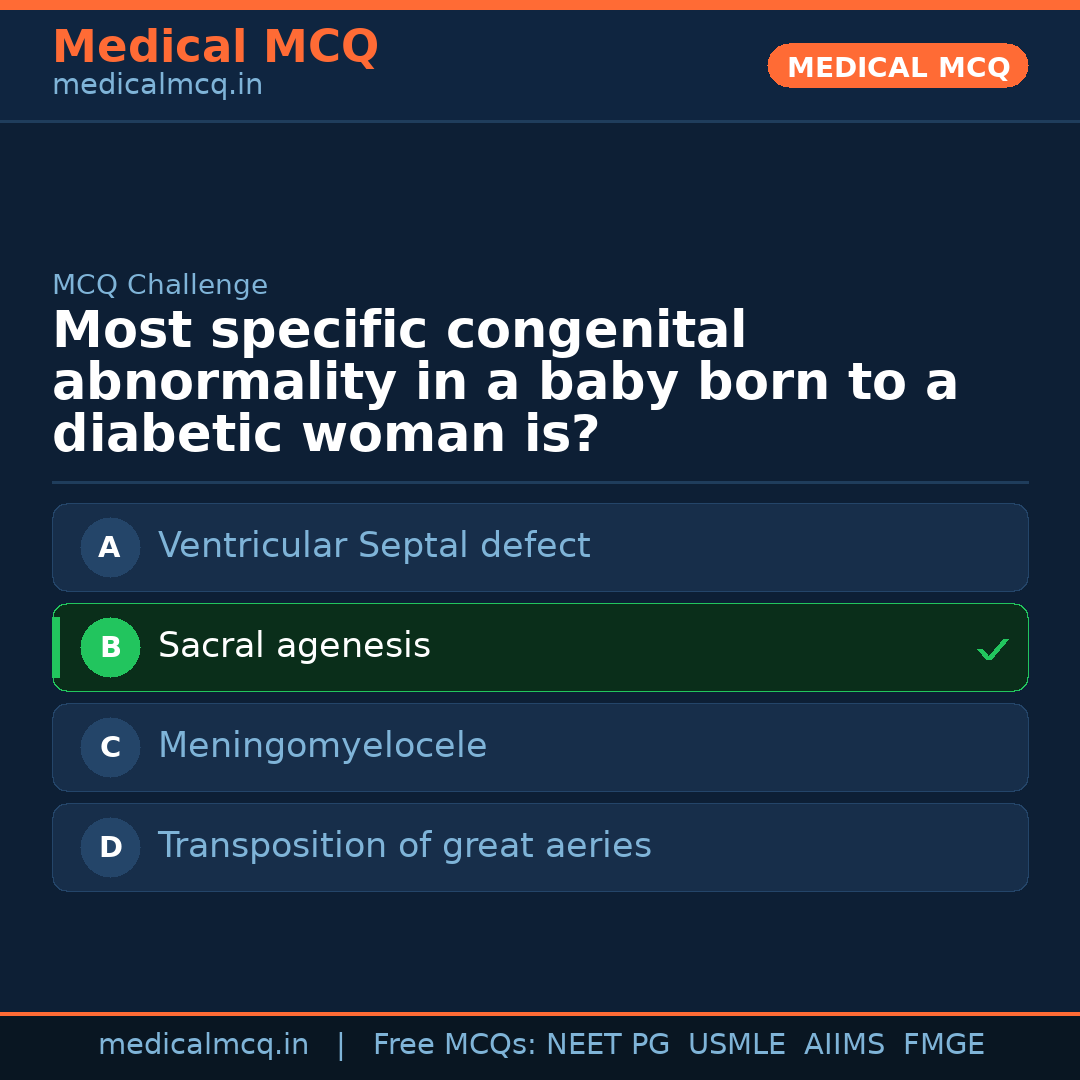The width and height of the screenshot is (1080, 1080).
Task: Click the MCQ Challenge label
Action: [160, 286]
